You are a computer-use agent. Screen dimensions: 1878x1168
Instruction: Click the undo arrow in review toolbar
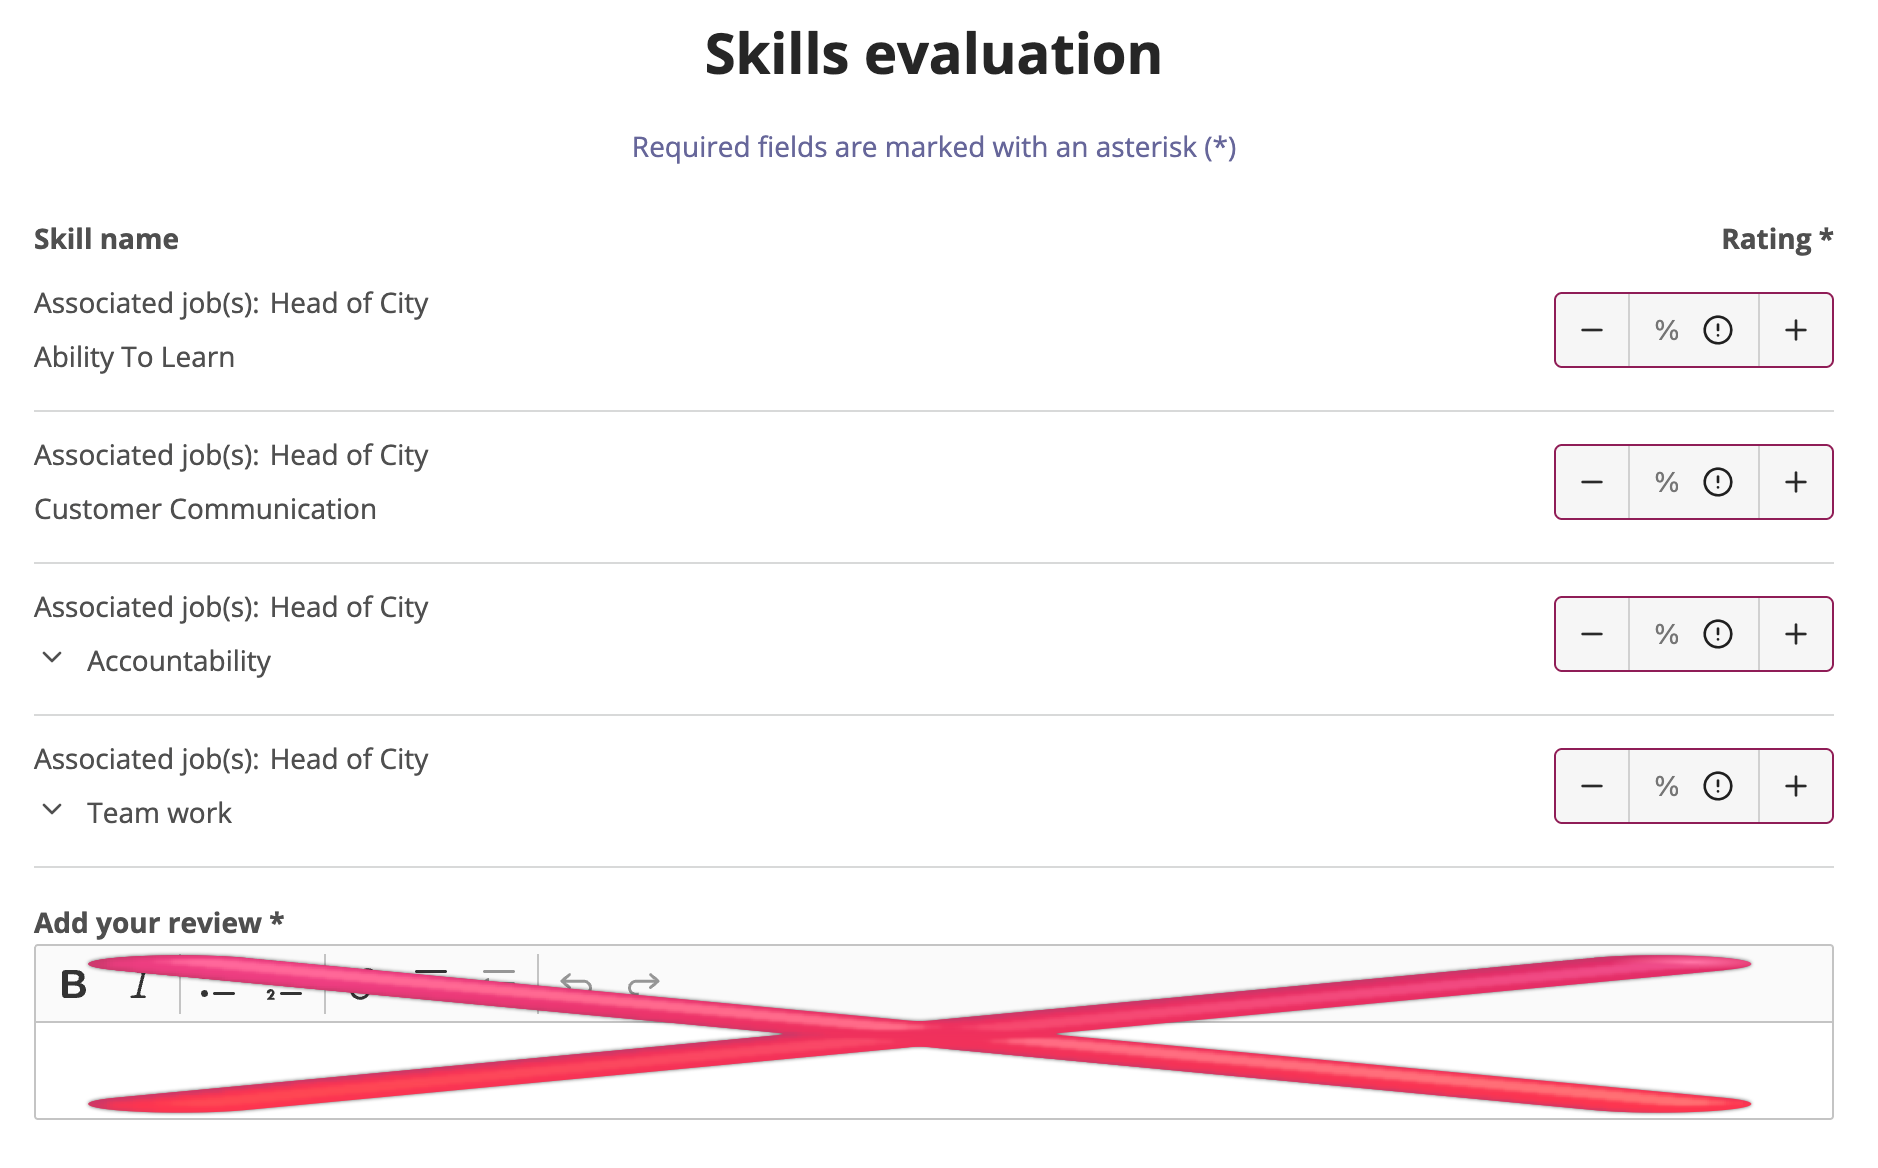coord(576,985)
